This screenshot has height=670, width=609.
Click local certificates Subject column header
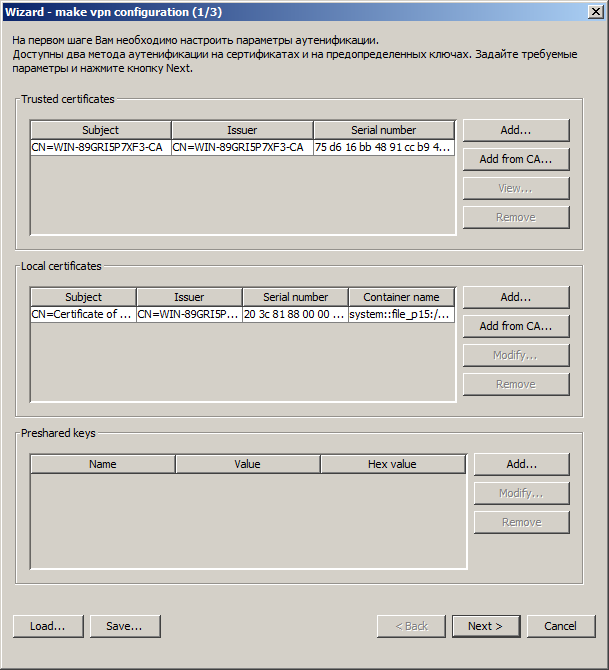pyautogui.click(x=83, y=297)
